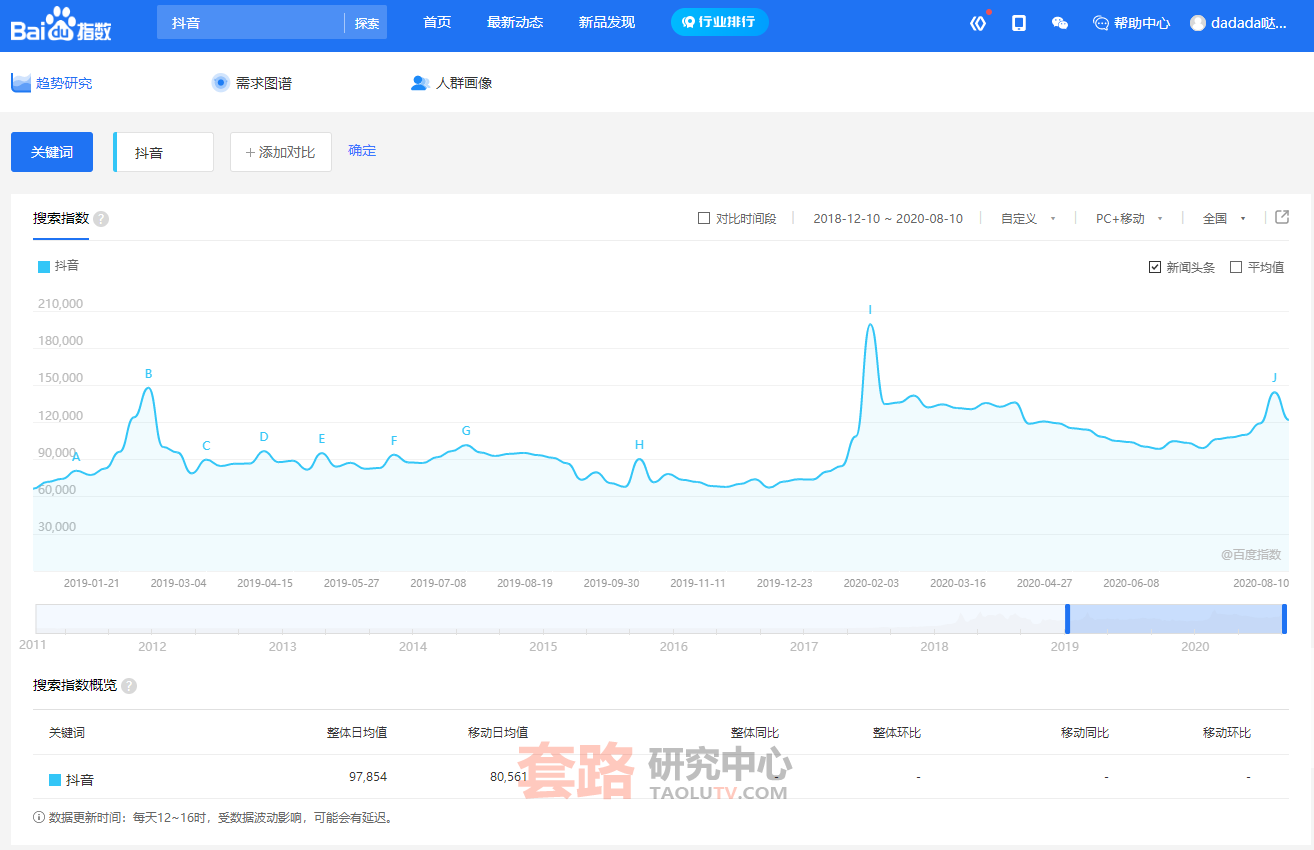Click news marker J on the chart
This screenshot has height=850, width=1314.
point(1274,378)
